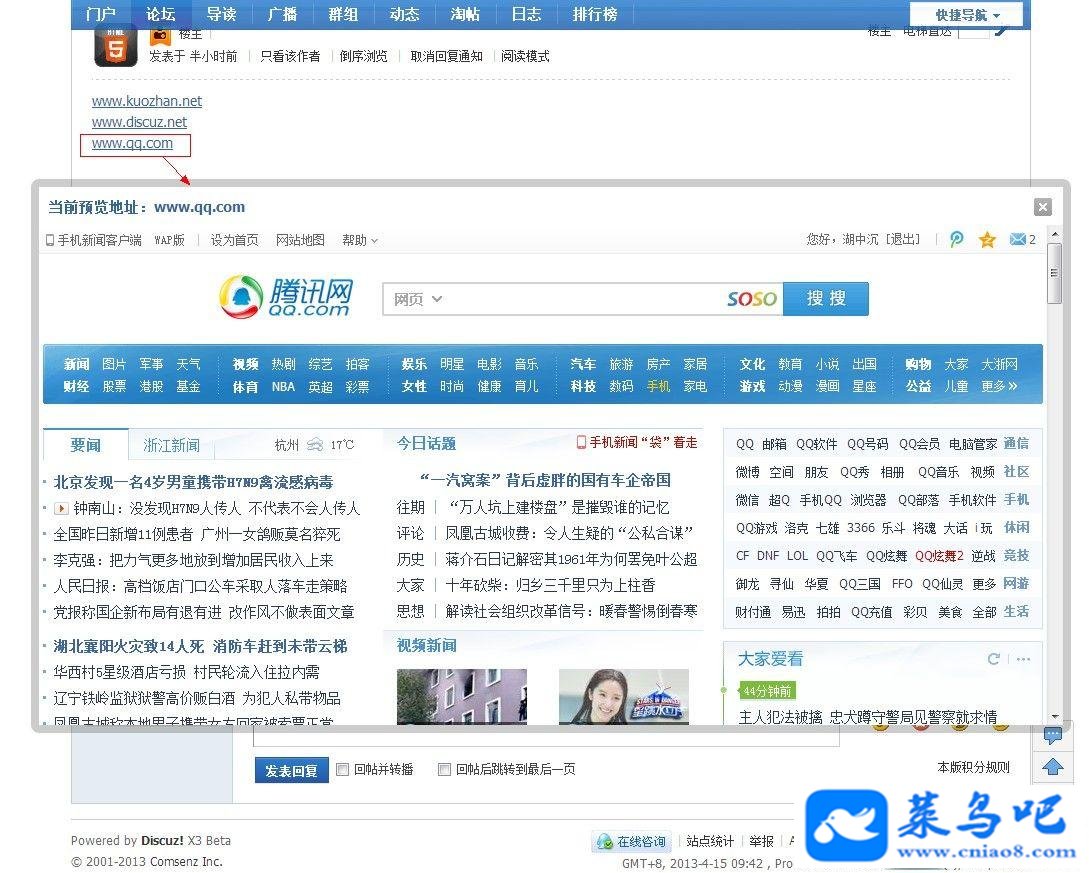
Task: Open the 排行榜 navigation item
Action: [595, 14]
